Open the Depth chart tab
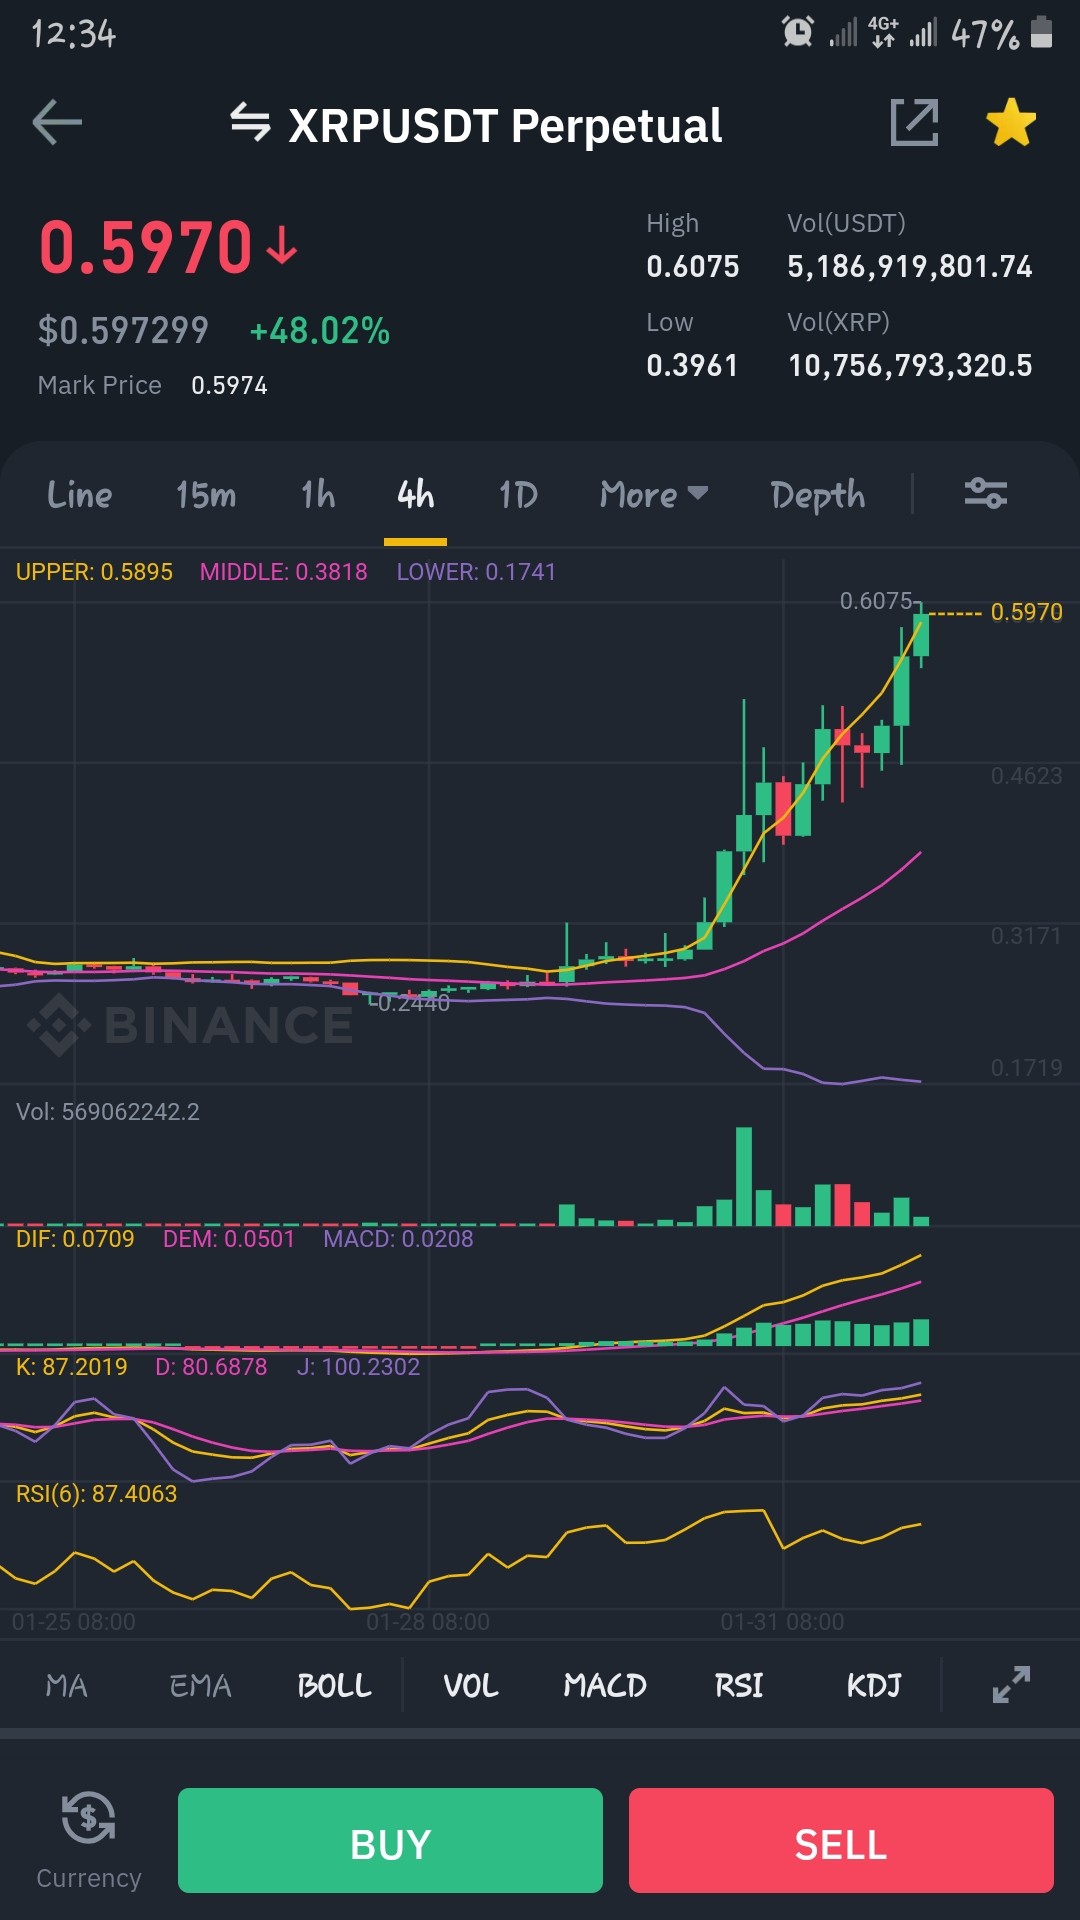Viewport: 1080px width, 1920px height. pos(817,495)
